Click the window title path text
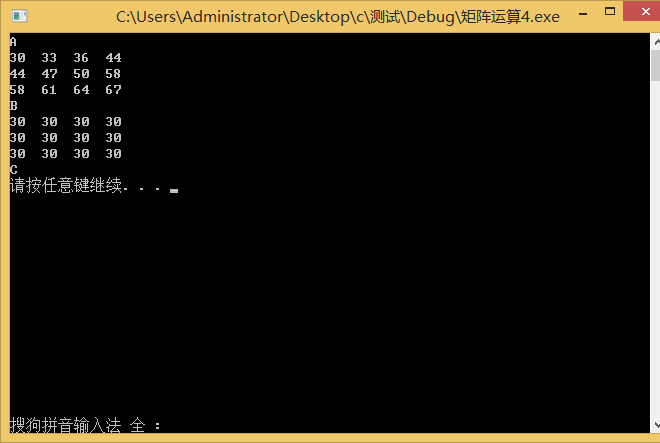The height and width of the screenshot is (443, 660). point(338,17)
